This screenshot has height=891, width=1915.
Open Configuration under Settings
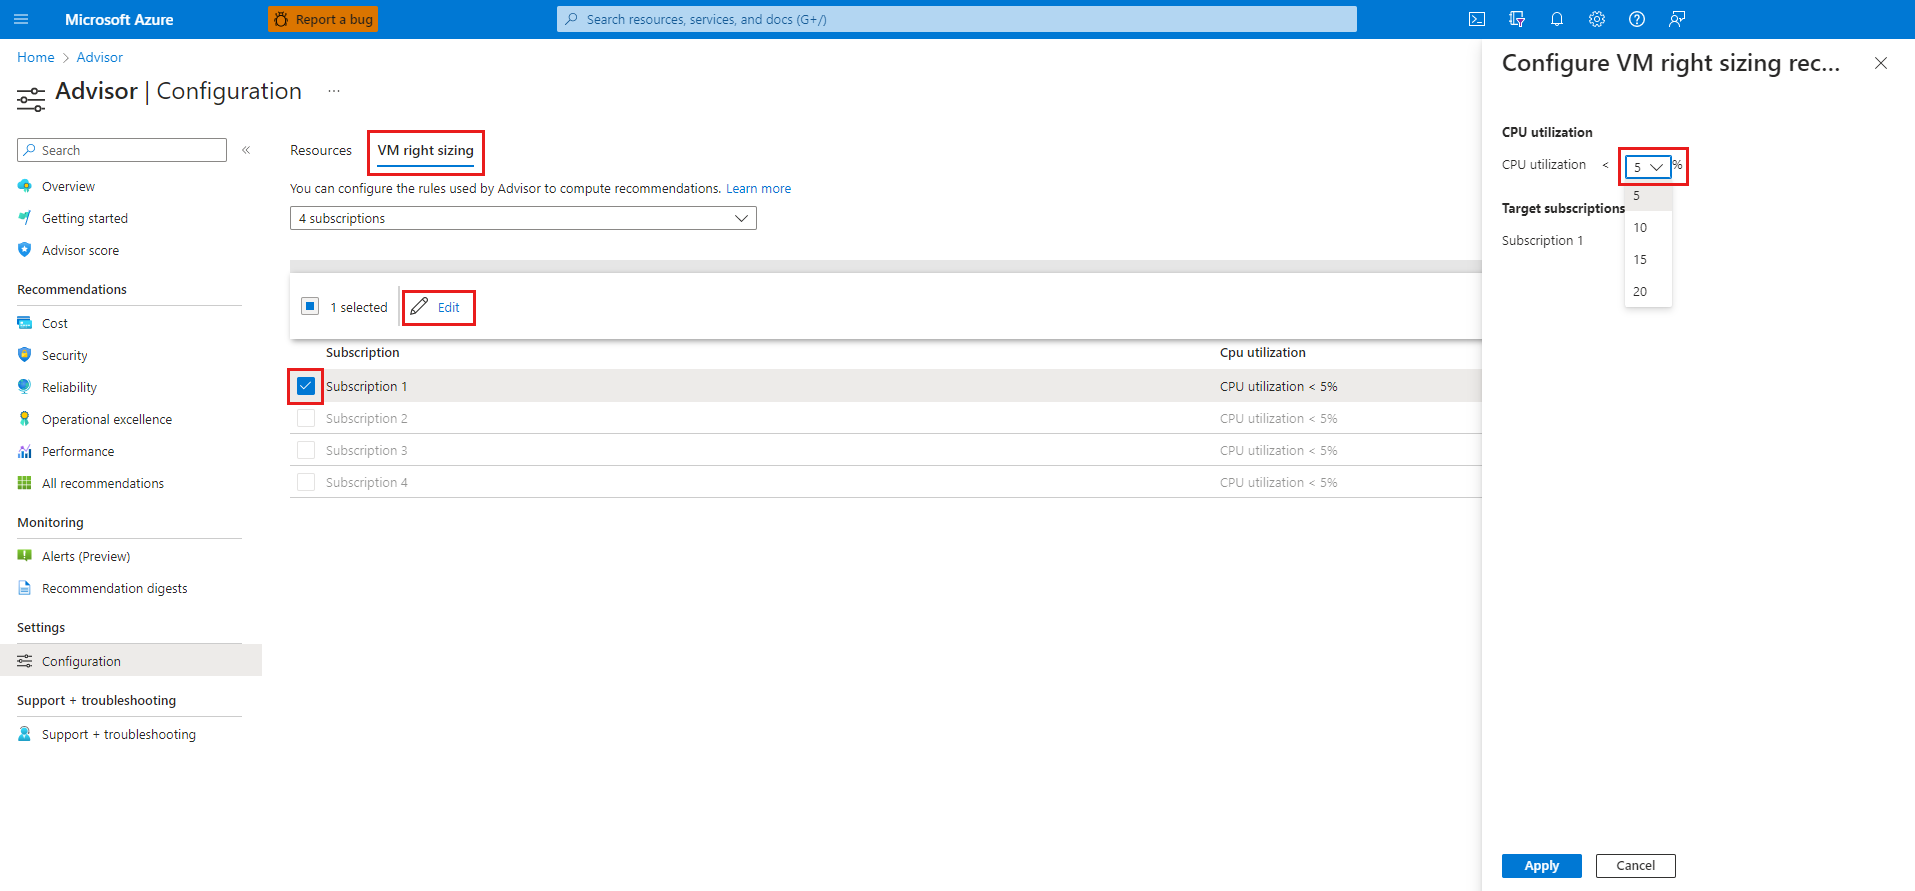point(81,661)
